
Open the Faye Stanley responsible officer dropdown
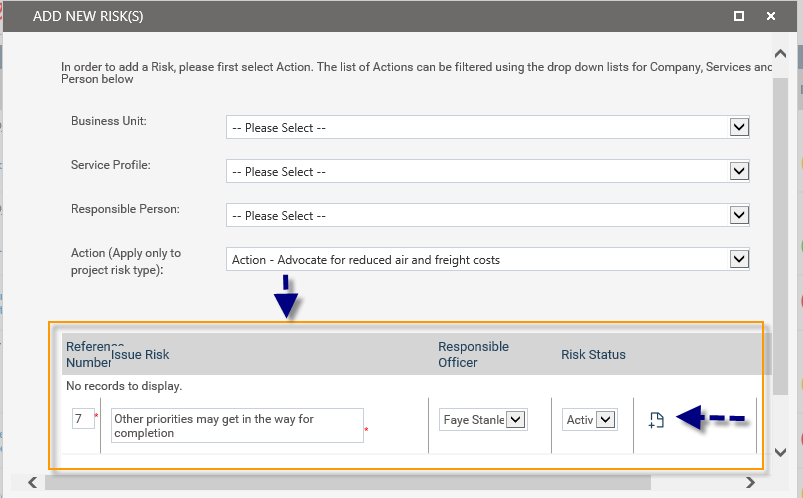(x=516, y=420)
